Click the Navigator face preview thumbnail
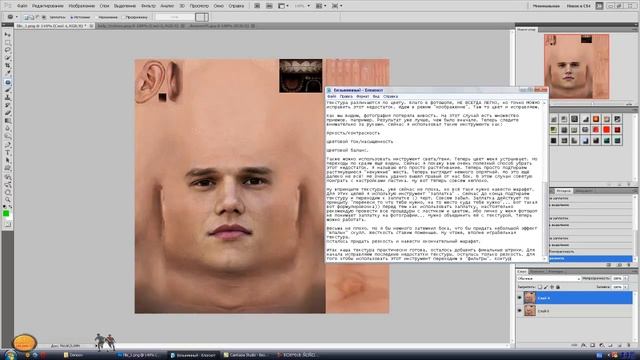This screenshot has width=640, height=360. click(576, 66)
